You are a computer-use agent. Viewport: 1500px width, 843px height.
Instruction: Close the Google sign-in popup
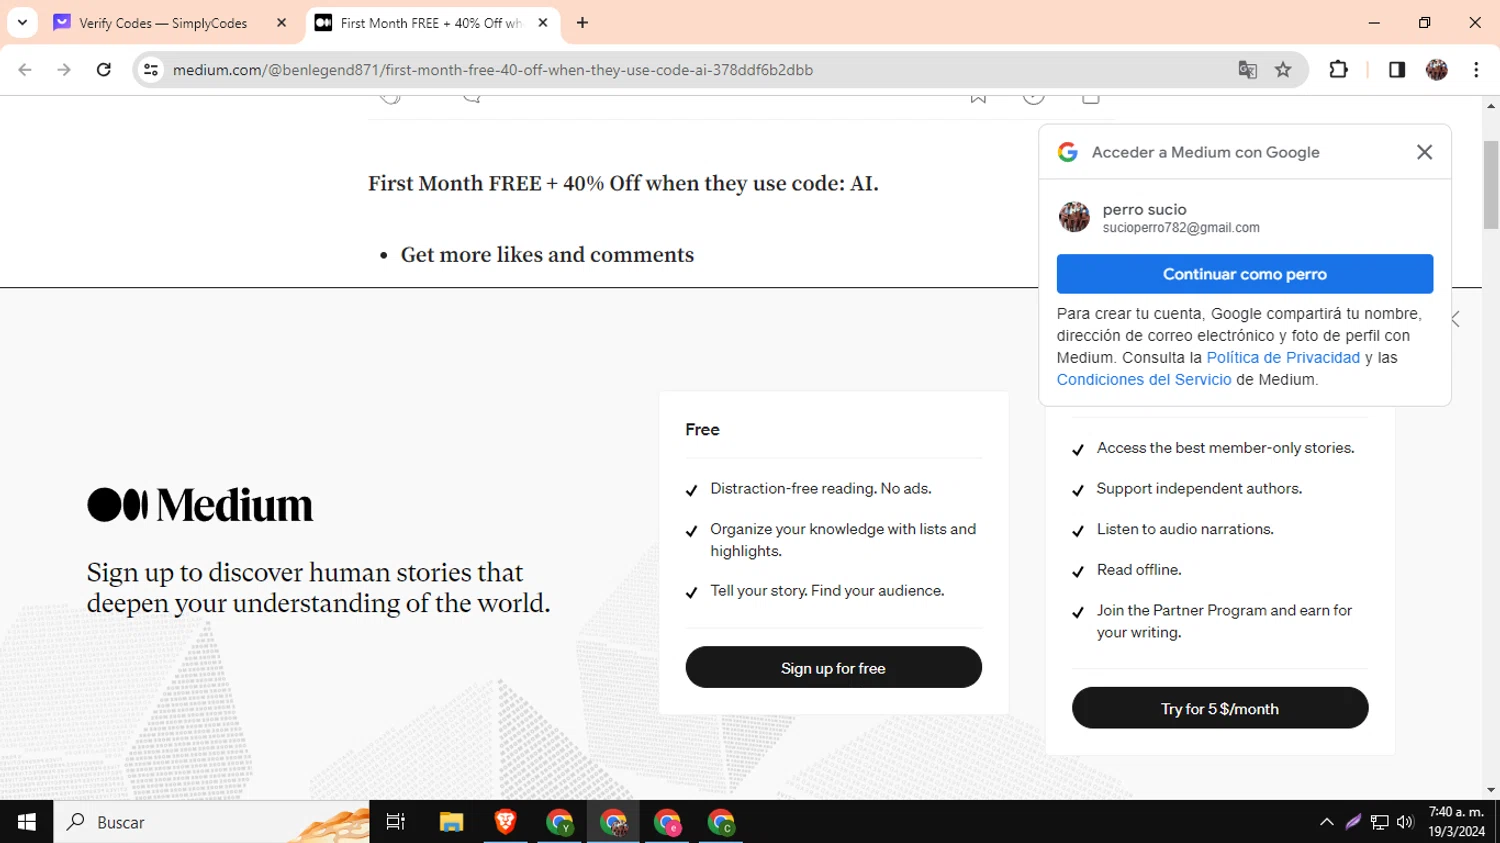(x=1424, y=152)
